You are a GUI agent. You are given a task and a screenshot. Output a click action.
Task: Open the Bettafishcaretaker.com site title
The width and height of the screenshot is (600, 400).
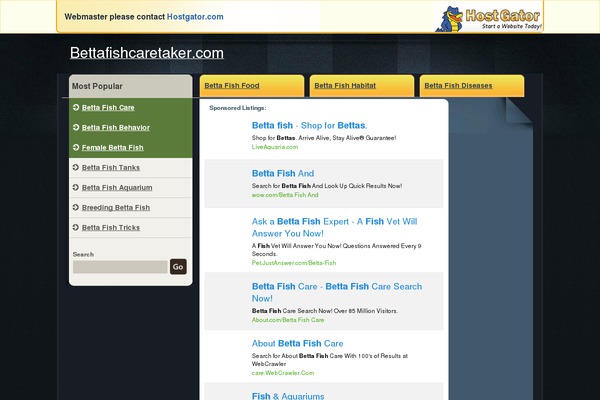click(147, 53)
